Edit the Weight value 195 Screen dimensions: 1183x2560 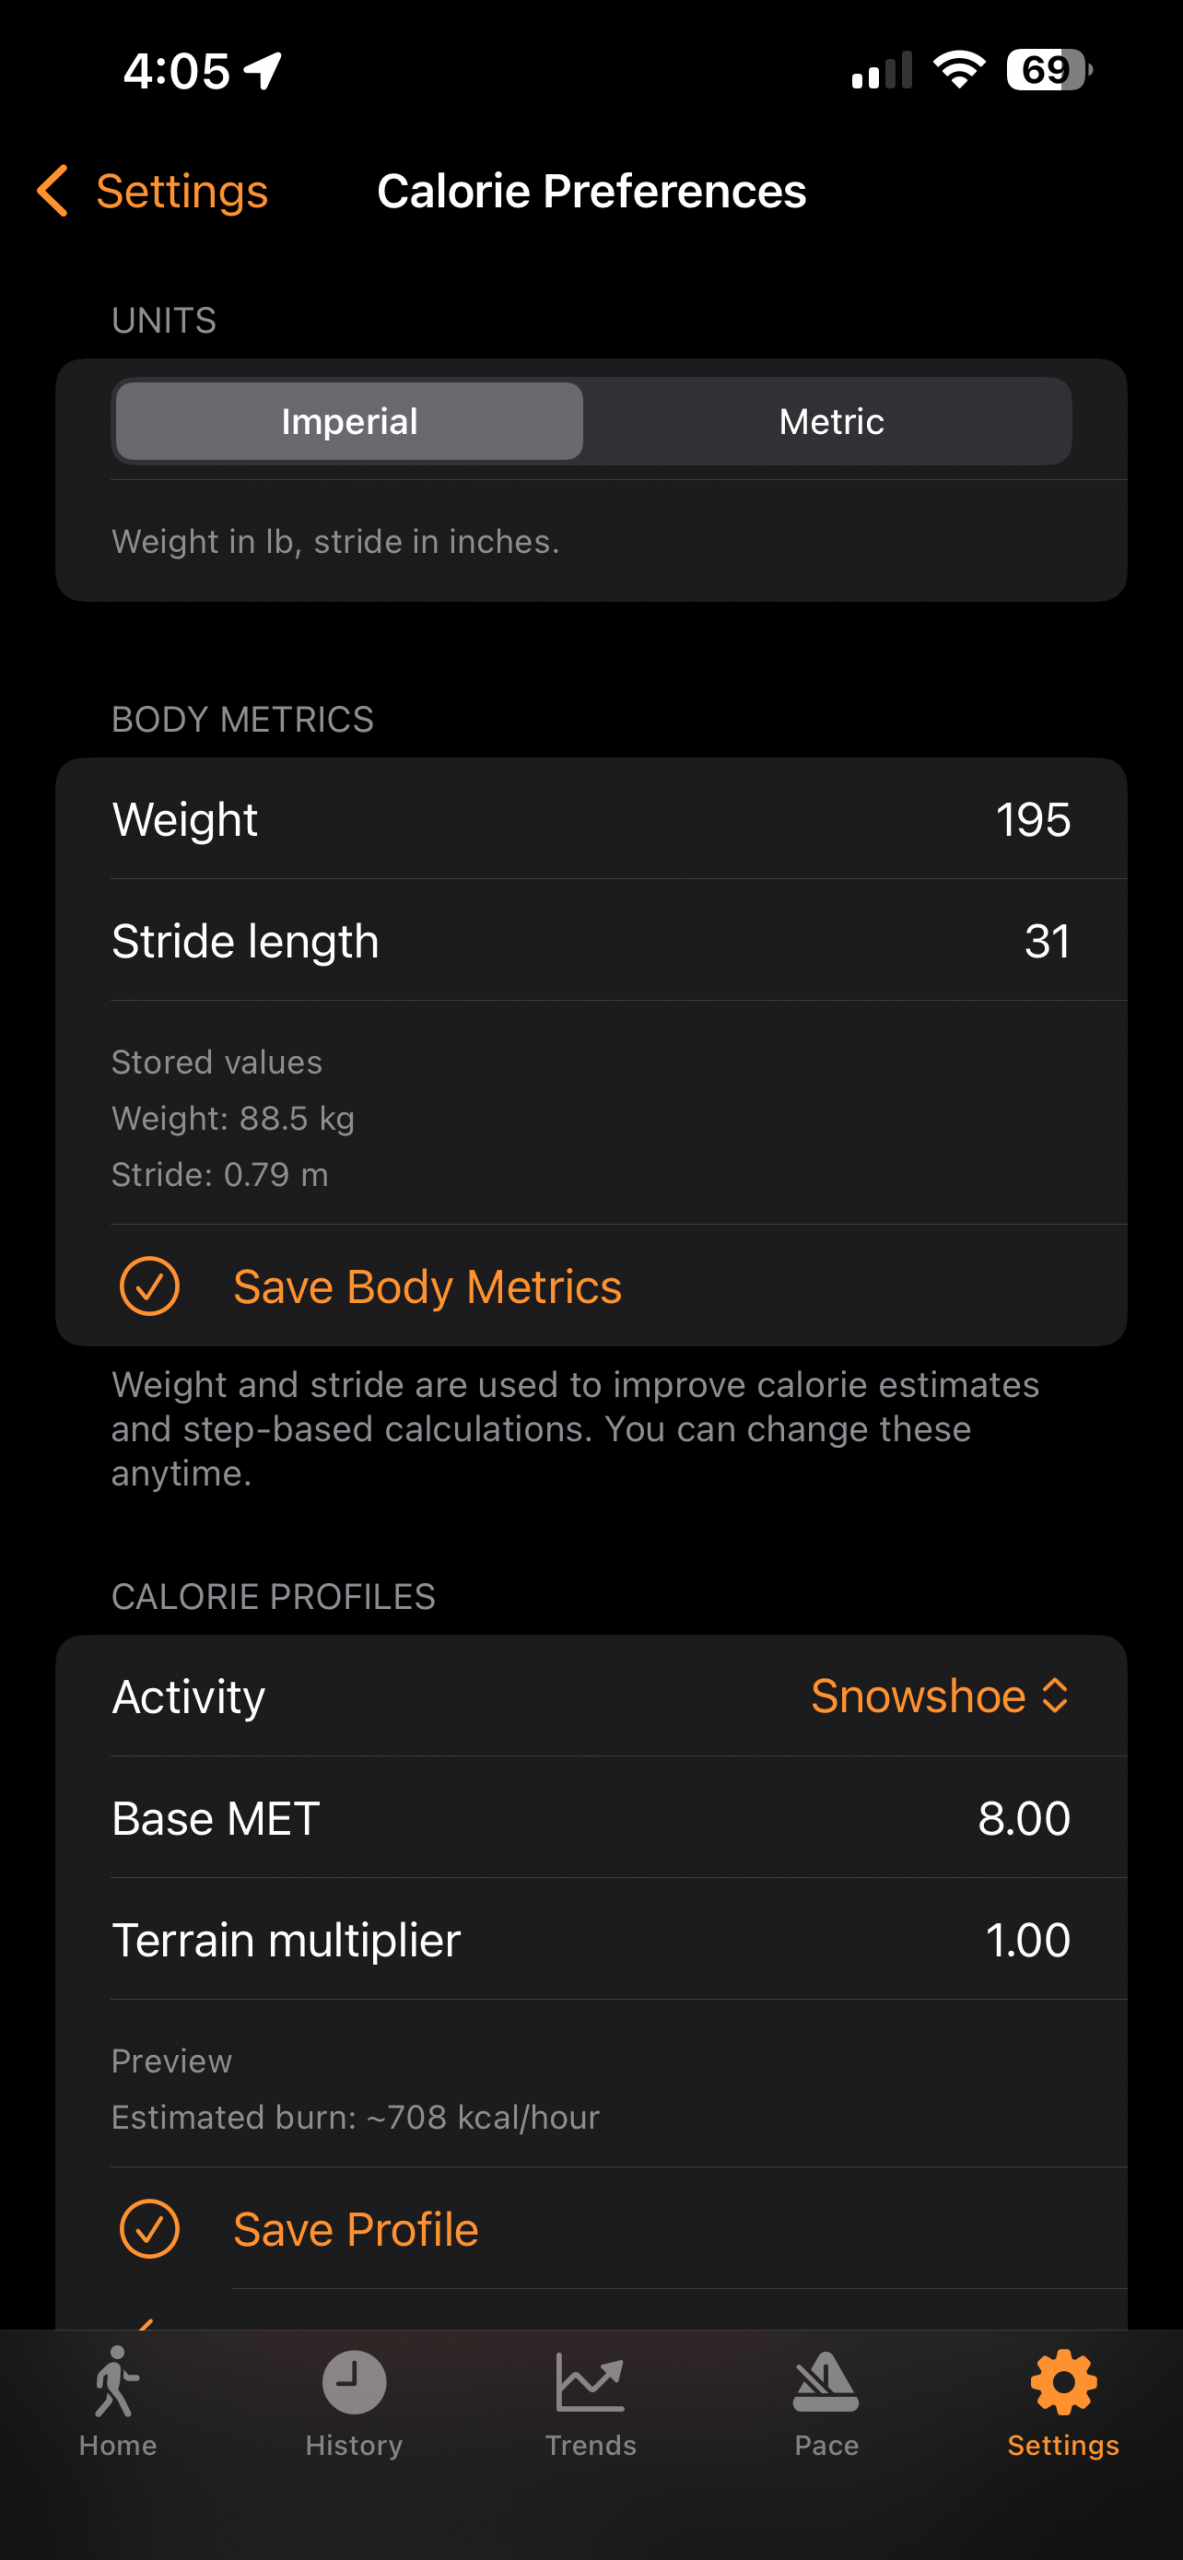(x=1033, y=820)
